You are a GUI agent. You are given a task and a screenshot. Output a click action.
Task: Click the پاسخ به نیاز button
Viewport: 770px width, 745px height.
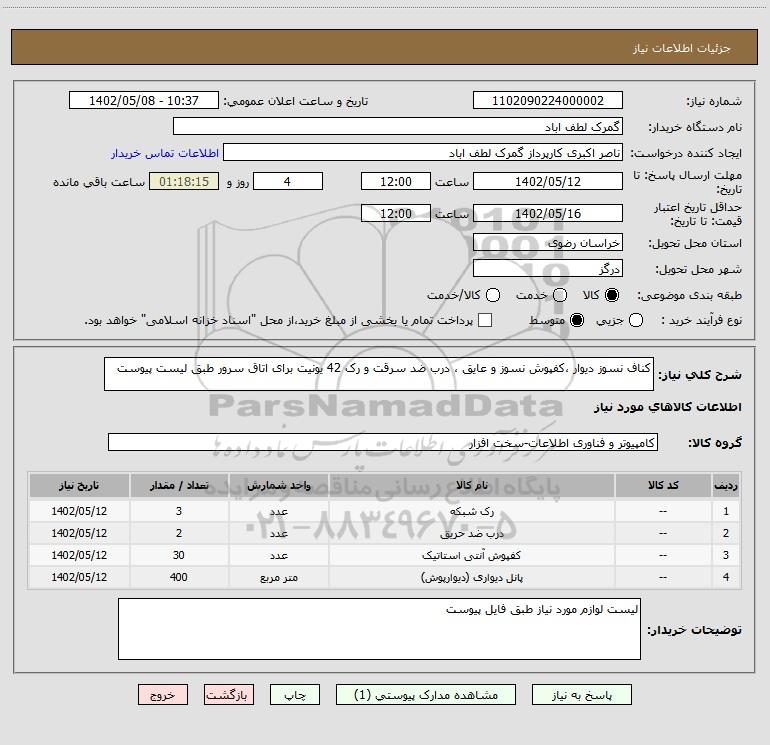pyautogui.click(x=582, y=695)
